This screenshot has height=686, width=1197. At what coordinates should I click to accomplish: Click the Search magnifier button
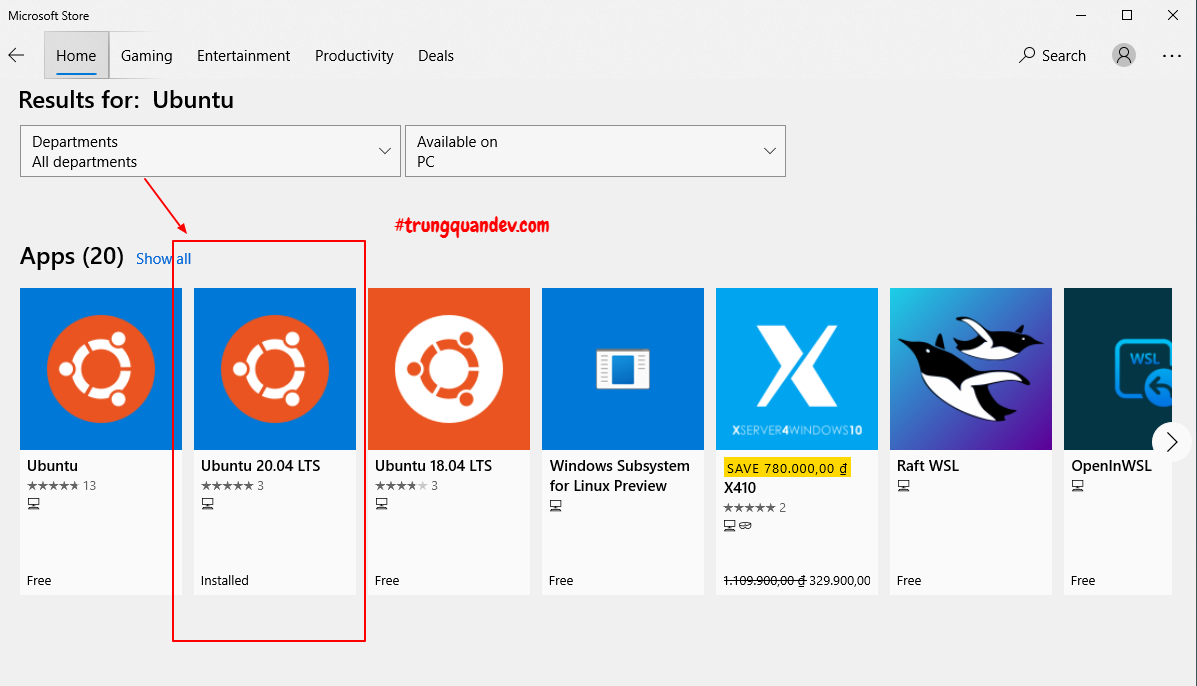click(1052, 55)
